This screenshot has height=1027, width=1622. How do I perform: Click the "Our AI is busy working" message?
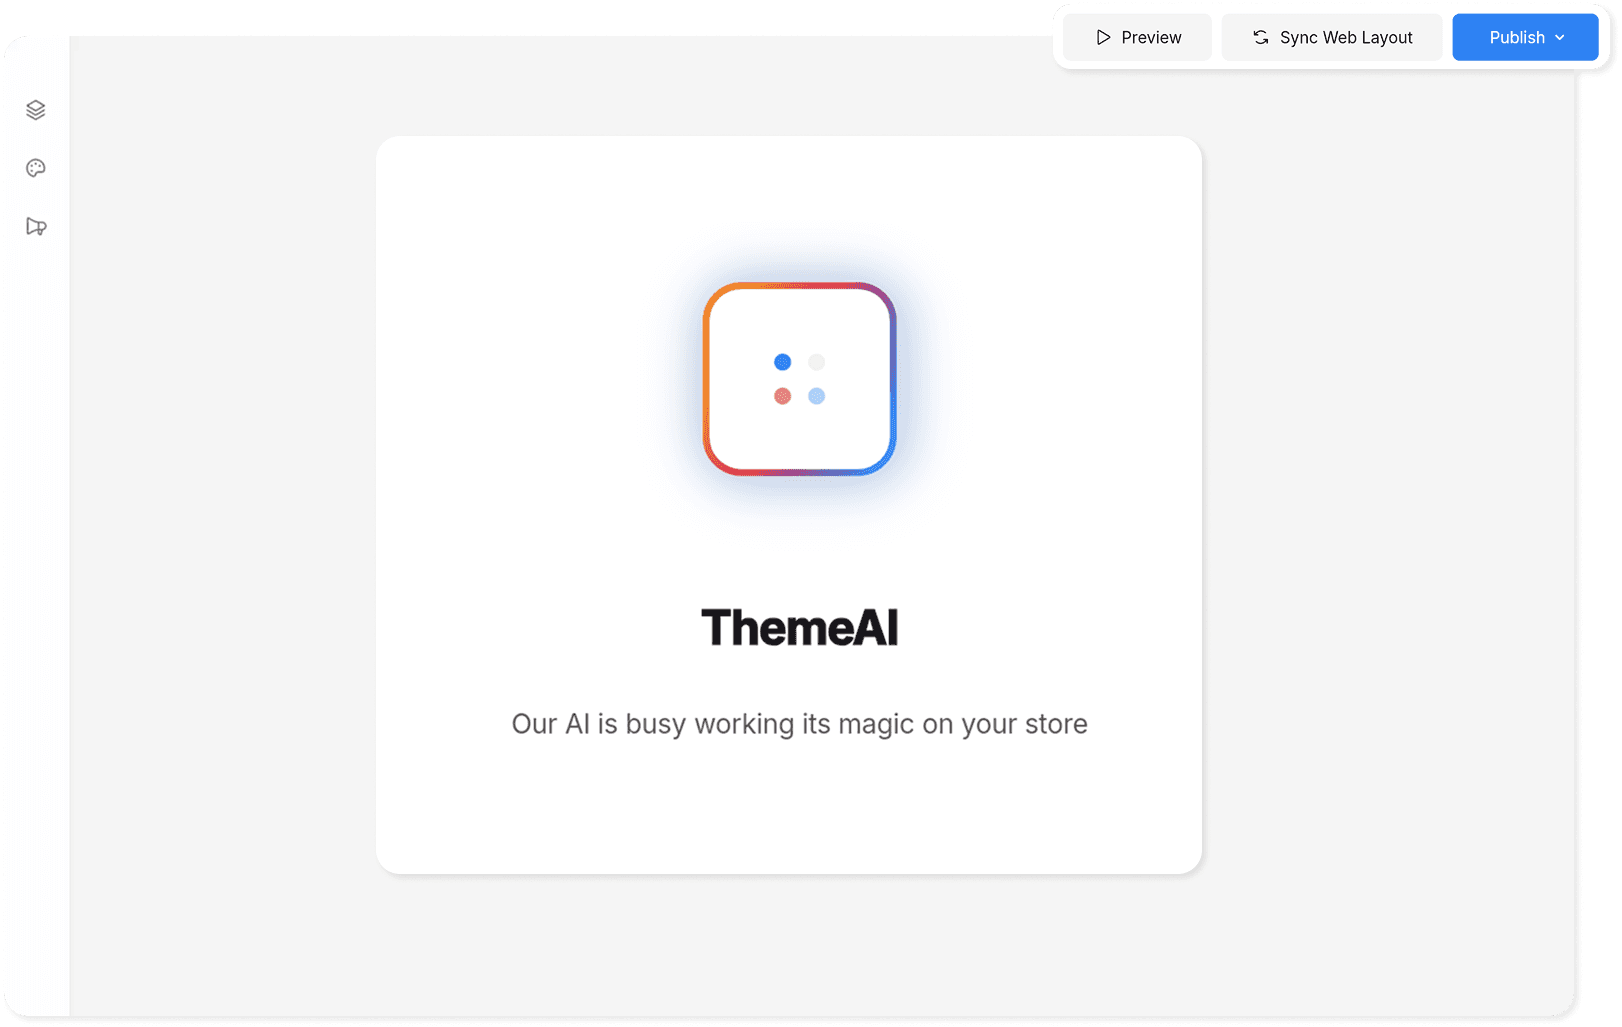pos(799,724)
